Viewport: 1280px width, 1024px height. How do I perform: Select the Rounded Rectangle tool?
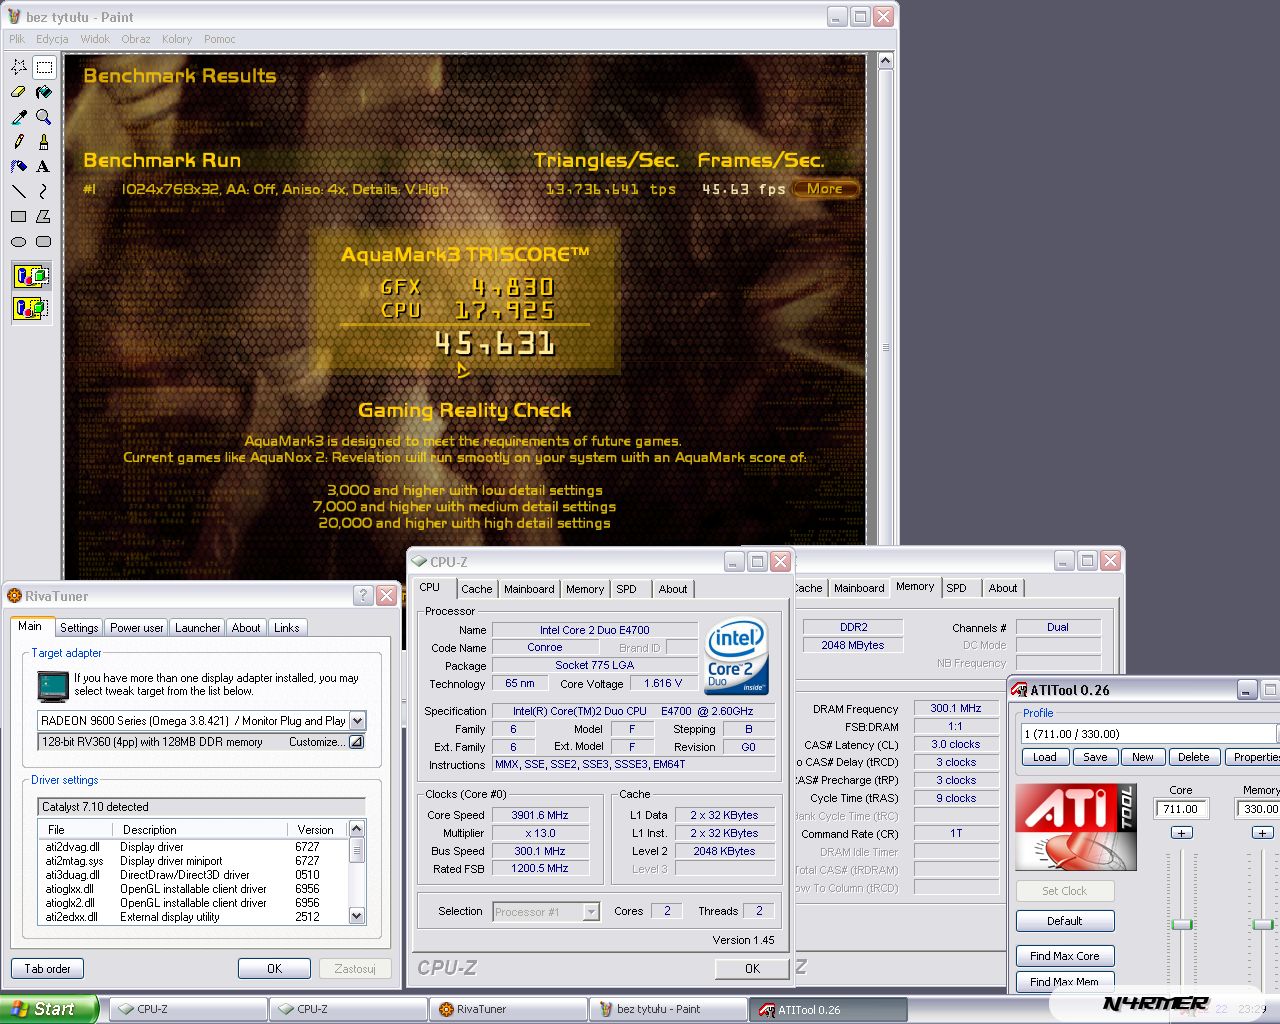tap(44, 242)
